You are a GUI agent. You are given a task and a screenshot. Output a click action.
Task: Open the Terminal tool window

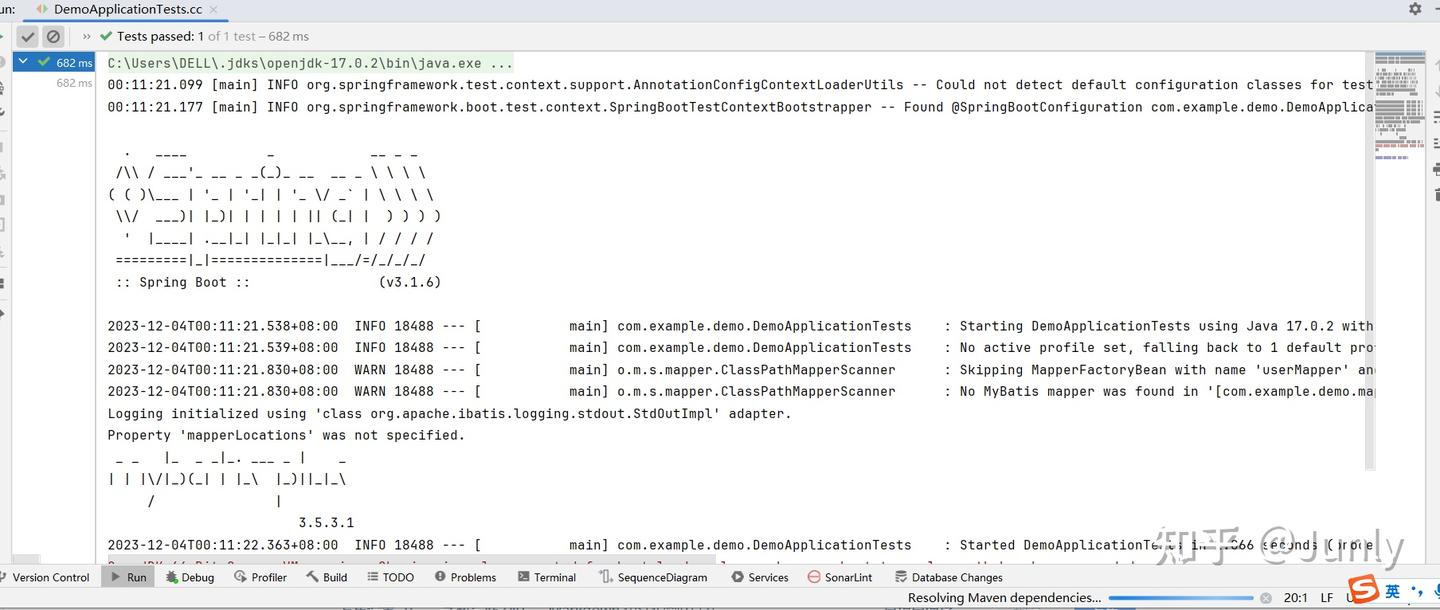(547, 577)
